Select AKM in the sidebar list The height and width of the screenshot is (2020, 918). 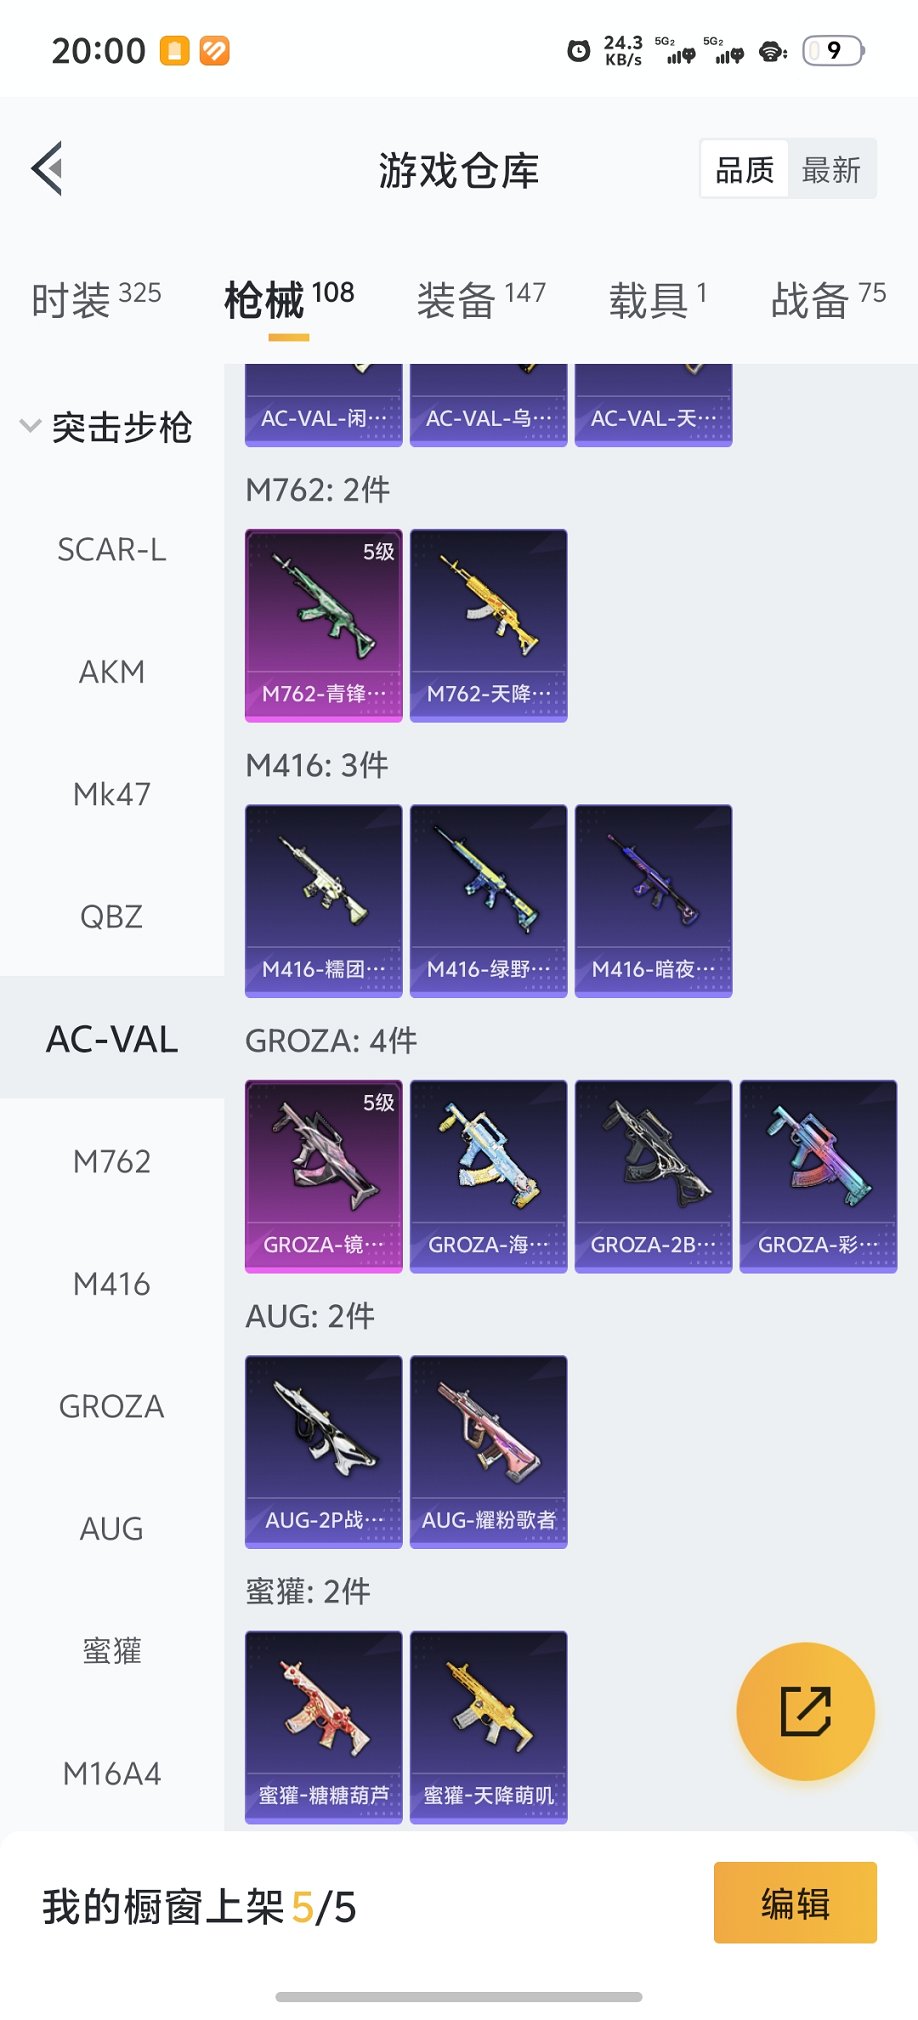coord(112,671)
